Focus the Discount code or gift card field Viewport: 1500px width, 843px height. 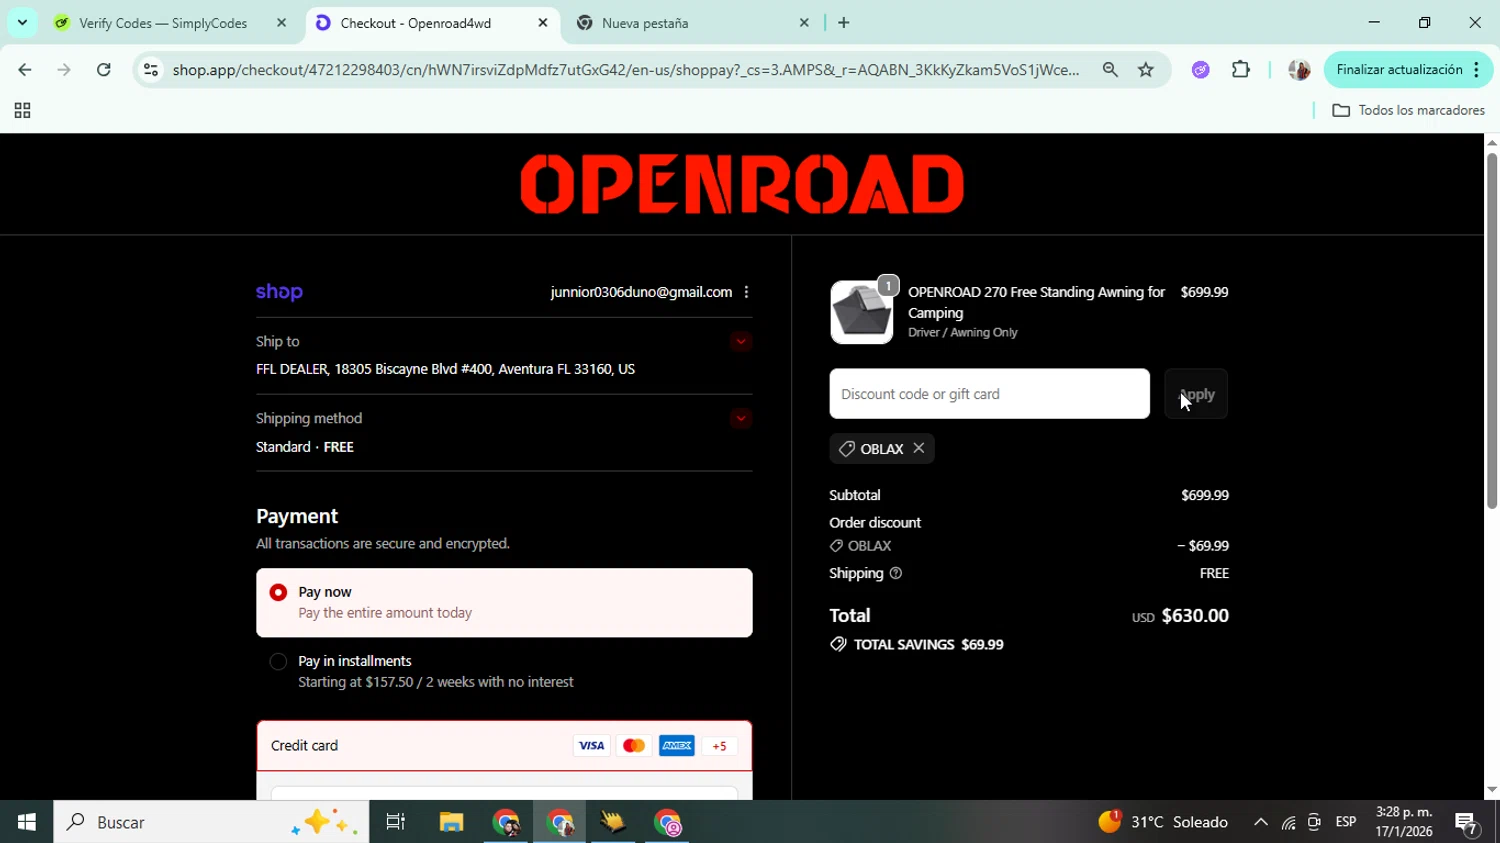[x=989, y=394]
